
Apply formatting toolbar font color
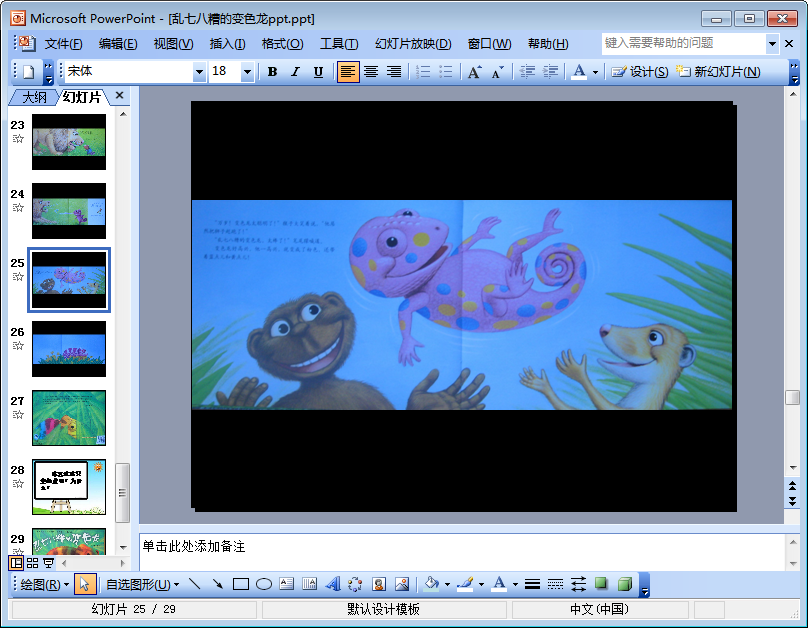pos(579,72)
